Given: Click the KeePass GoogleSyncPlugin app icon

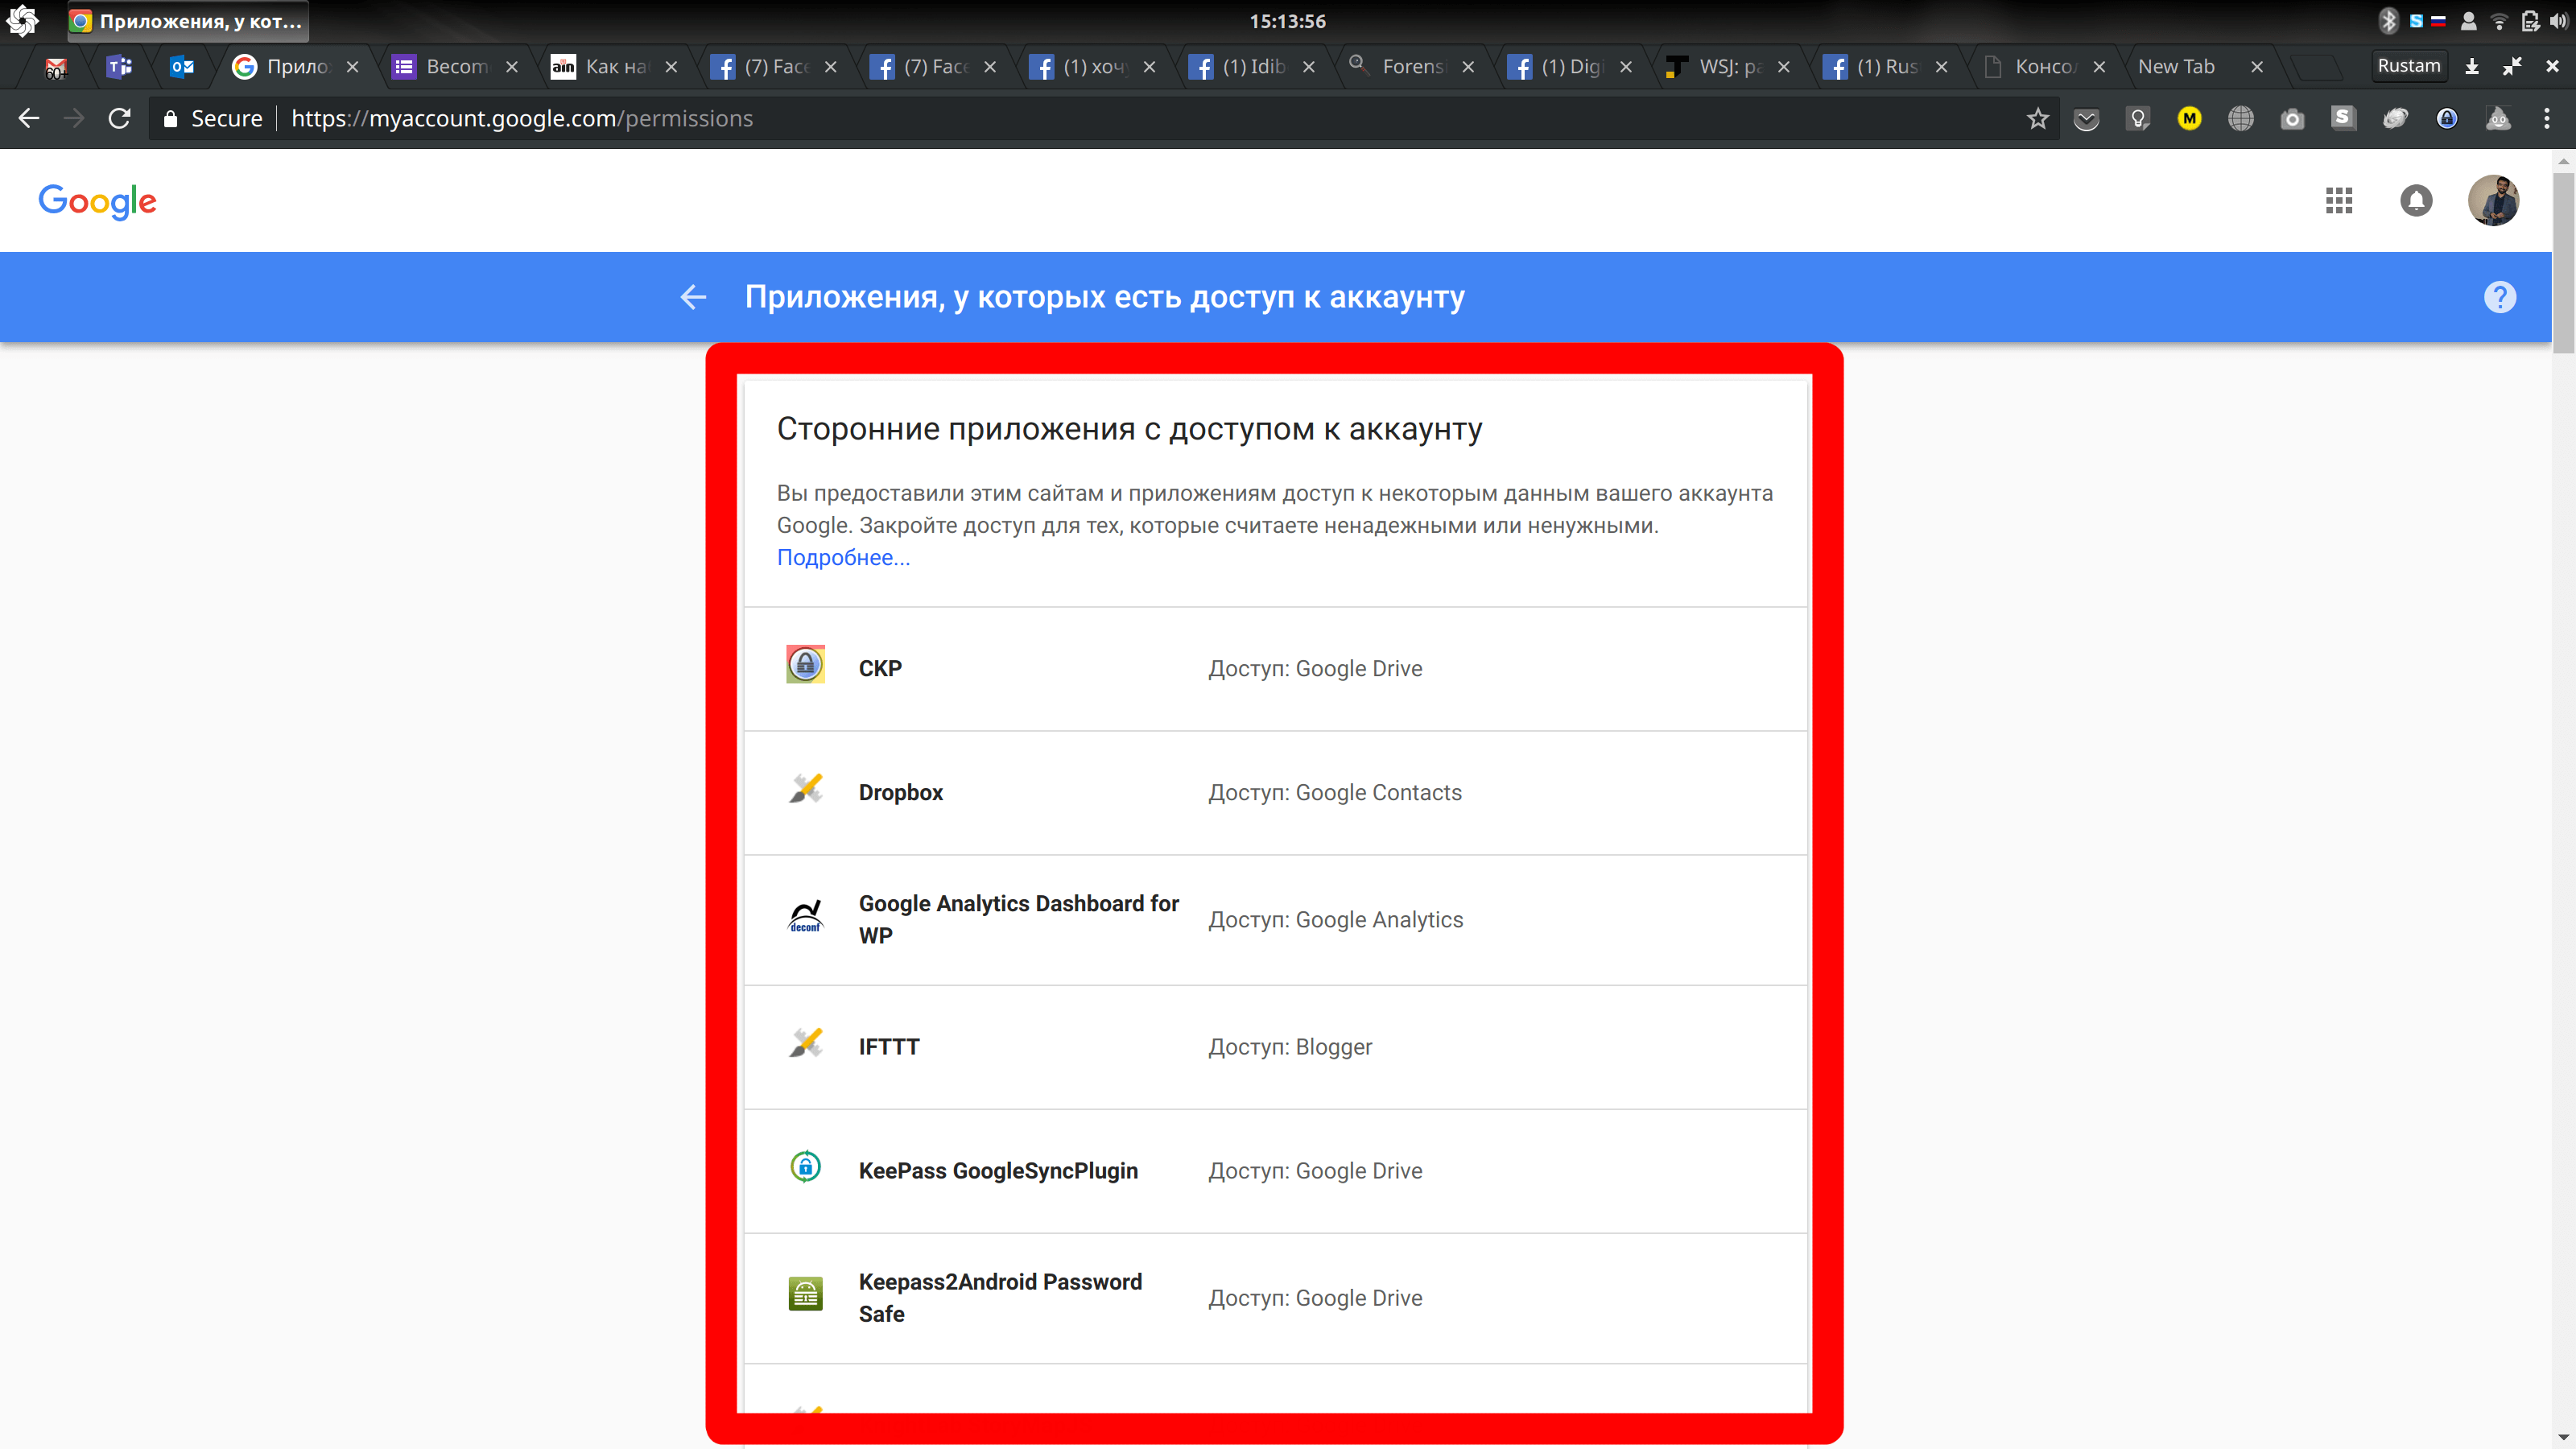Looking at the screenshot, I should pyautogui.click(x=805, y=1167).
